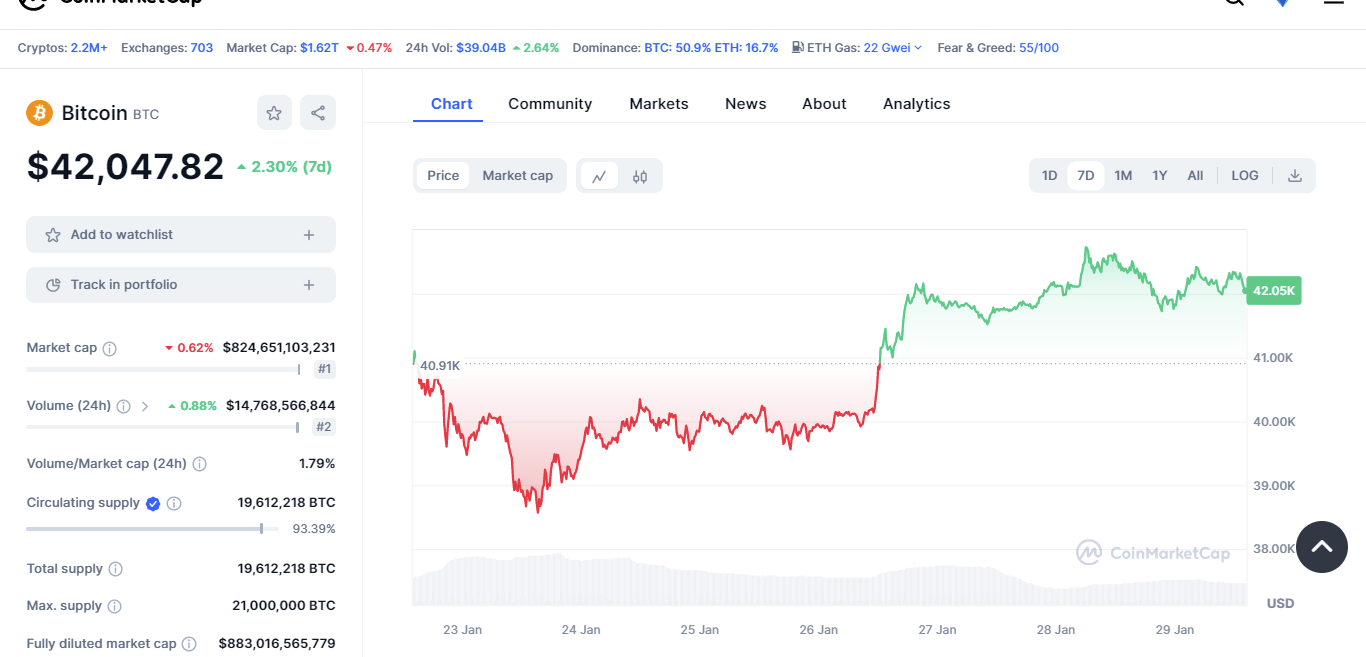
Task: Click the 42.05K current price label
Action: coord(1274,291)
